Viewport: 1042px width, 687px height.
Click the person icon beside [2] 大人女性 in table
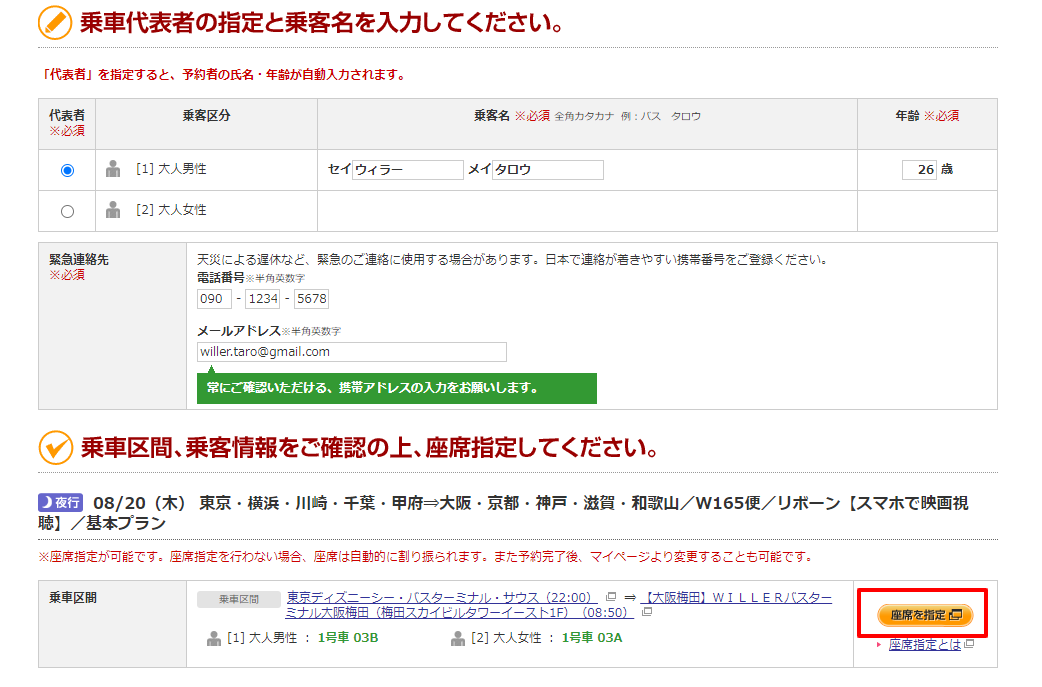tap(113, 209)
